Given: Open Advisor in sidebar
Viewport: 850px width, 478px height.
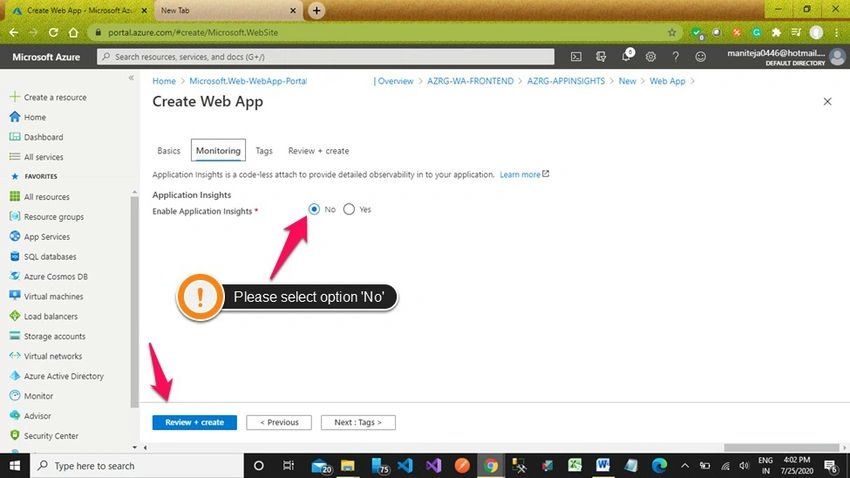Looking at the screenshot, I should 37,416.
